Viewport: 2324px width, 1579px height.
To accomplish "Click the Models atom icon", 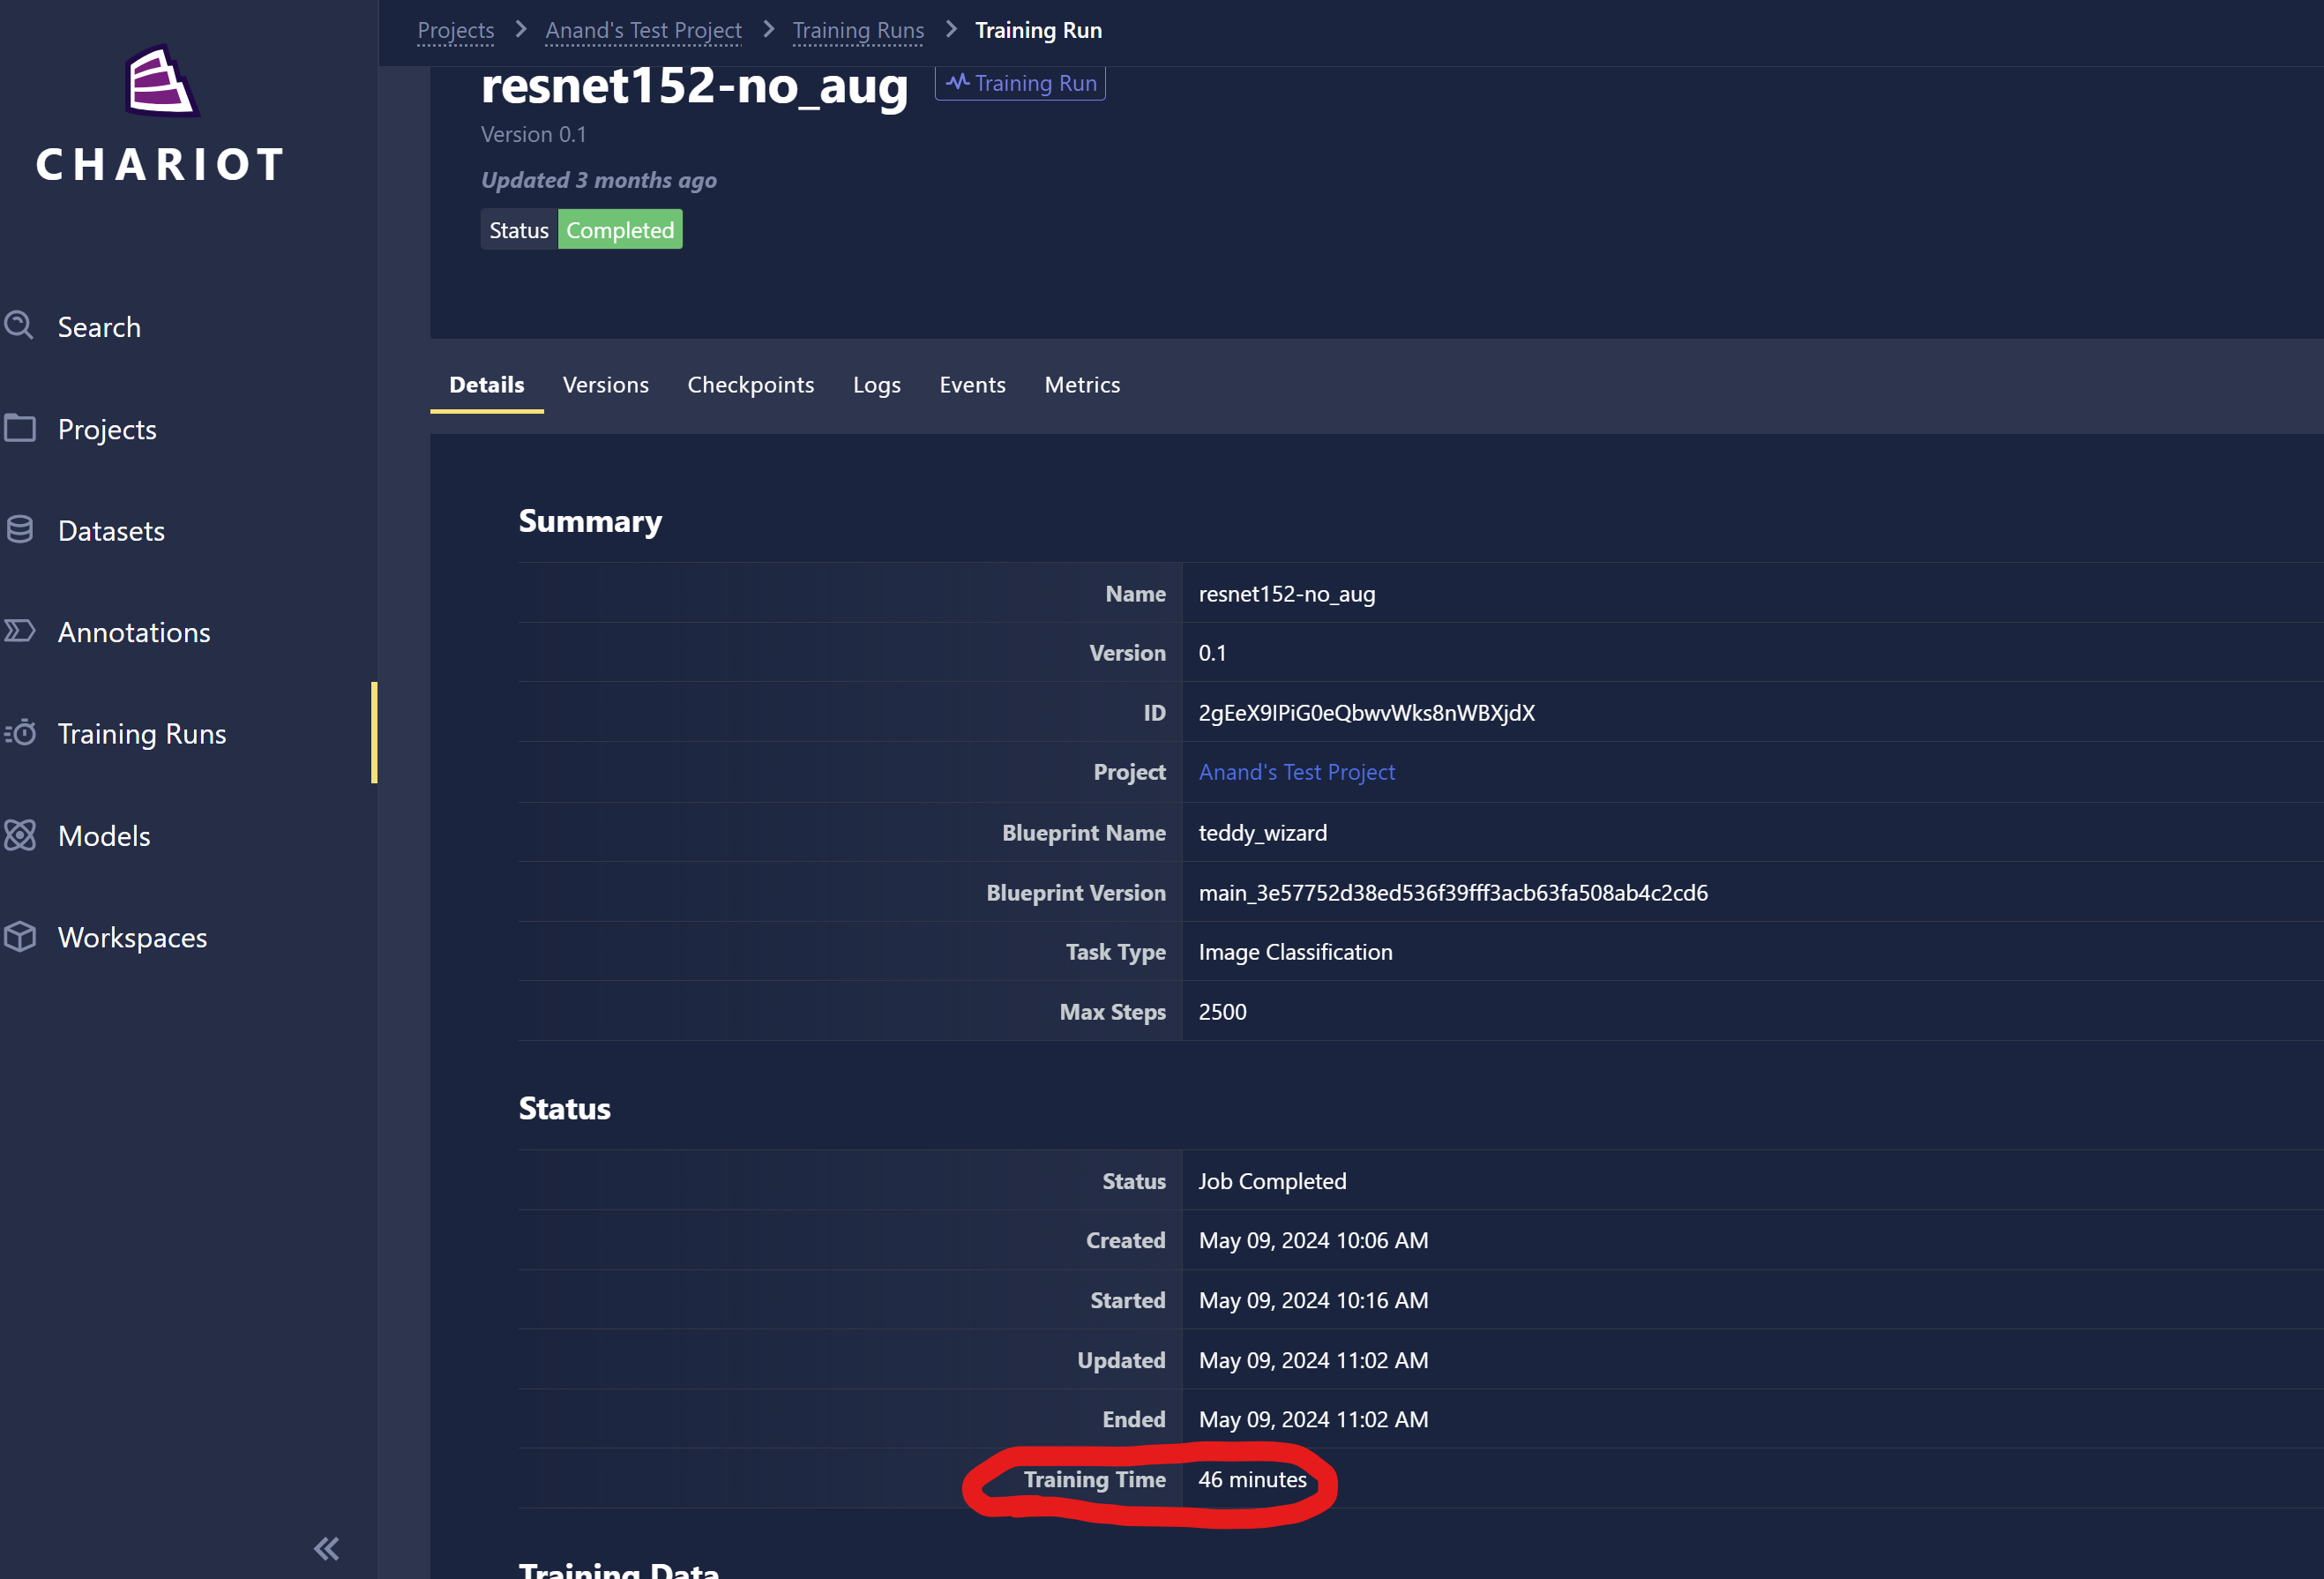I will 19,835.
